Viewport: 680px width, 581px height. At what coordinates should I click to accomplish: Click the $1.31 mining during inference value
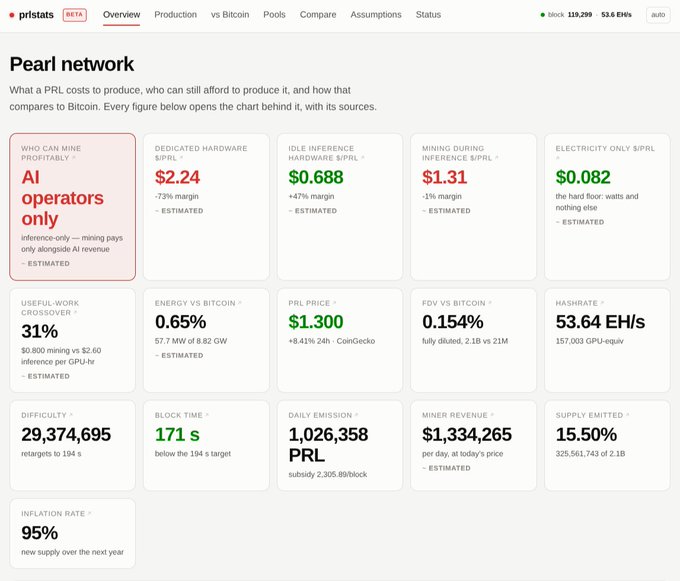point(445,177)
